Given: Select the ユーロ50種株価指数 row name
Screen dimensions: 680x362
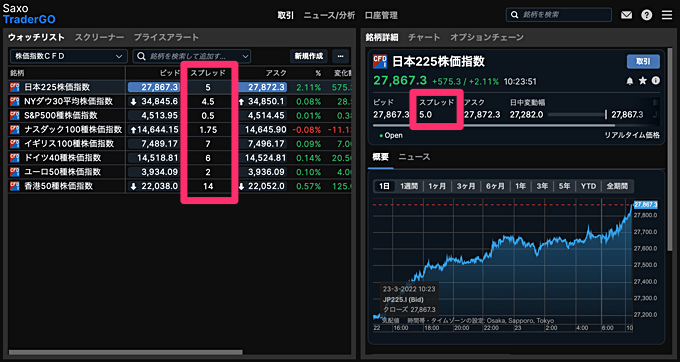Looking at the screenshot, I should click(x=62, y=172).
